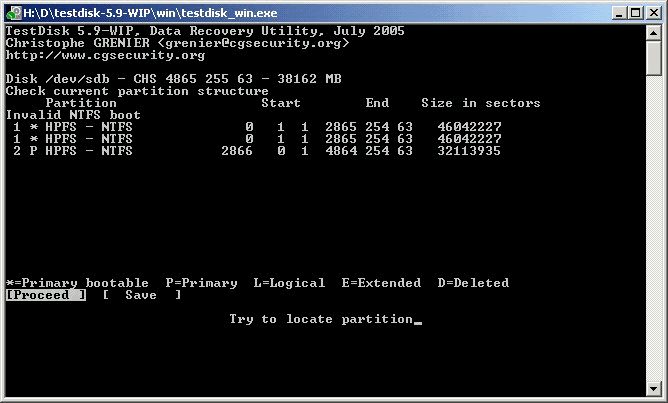668x403 pixels.
Task: Click the 'Disk /dev/sdb' info line
Action: (173, 79)
